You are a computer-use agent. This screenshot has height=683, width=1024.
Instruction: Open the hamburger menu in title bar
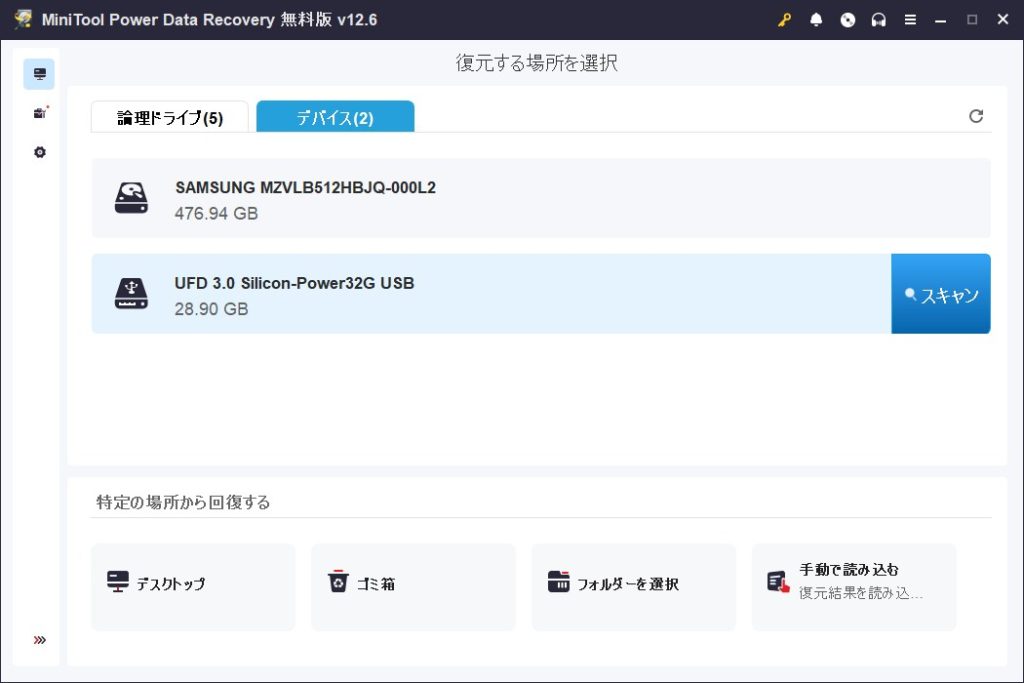(x=910, y=20)
